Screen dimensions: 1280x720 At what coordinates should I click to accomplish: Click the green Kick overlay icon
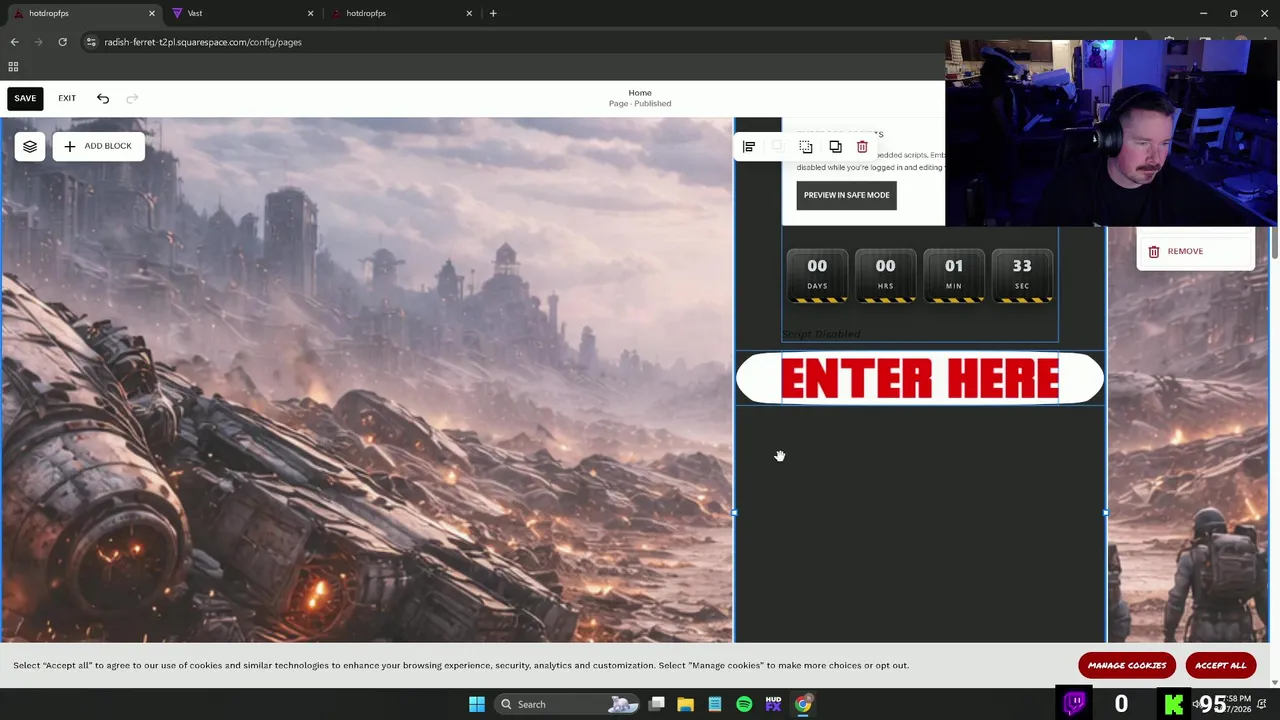click(1175, 705)
